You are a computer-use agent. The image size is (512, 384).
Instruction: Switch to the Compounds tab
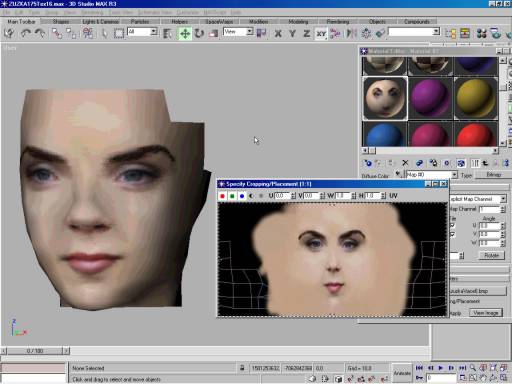417,21
